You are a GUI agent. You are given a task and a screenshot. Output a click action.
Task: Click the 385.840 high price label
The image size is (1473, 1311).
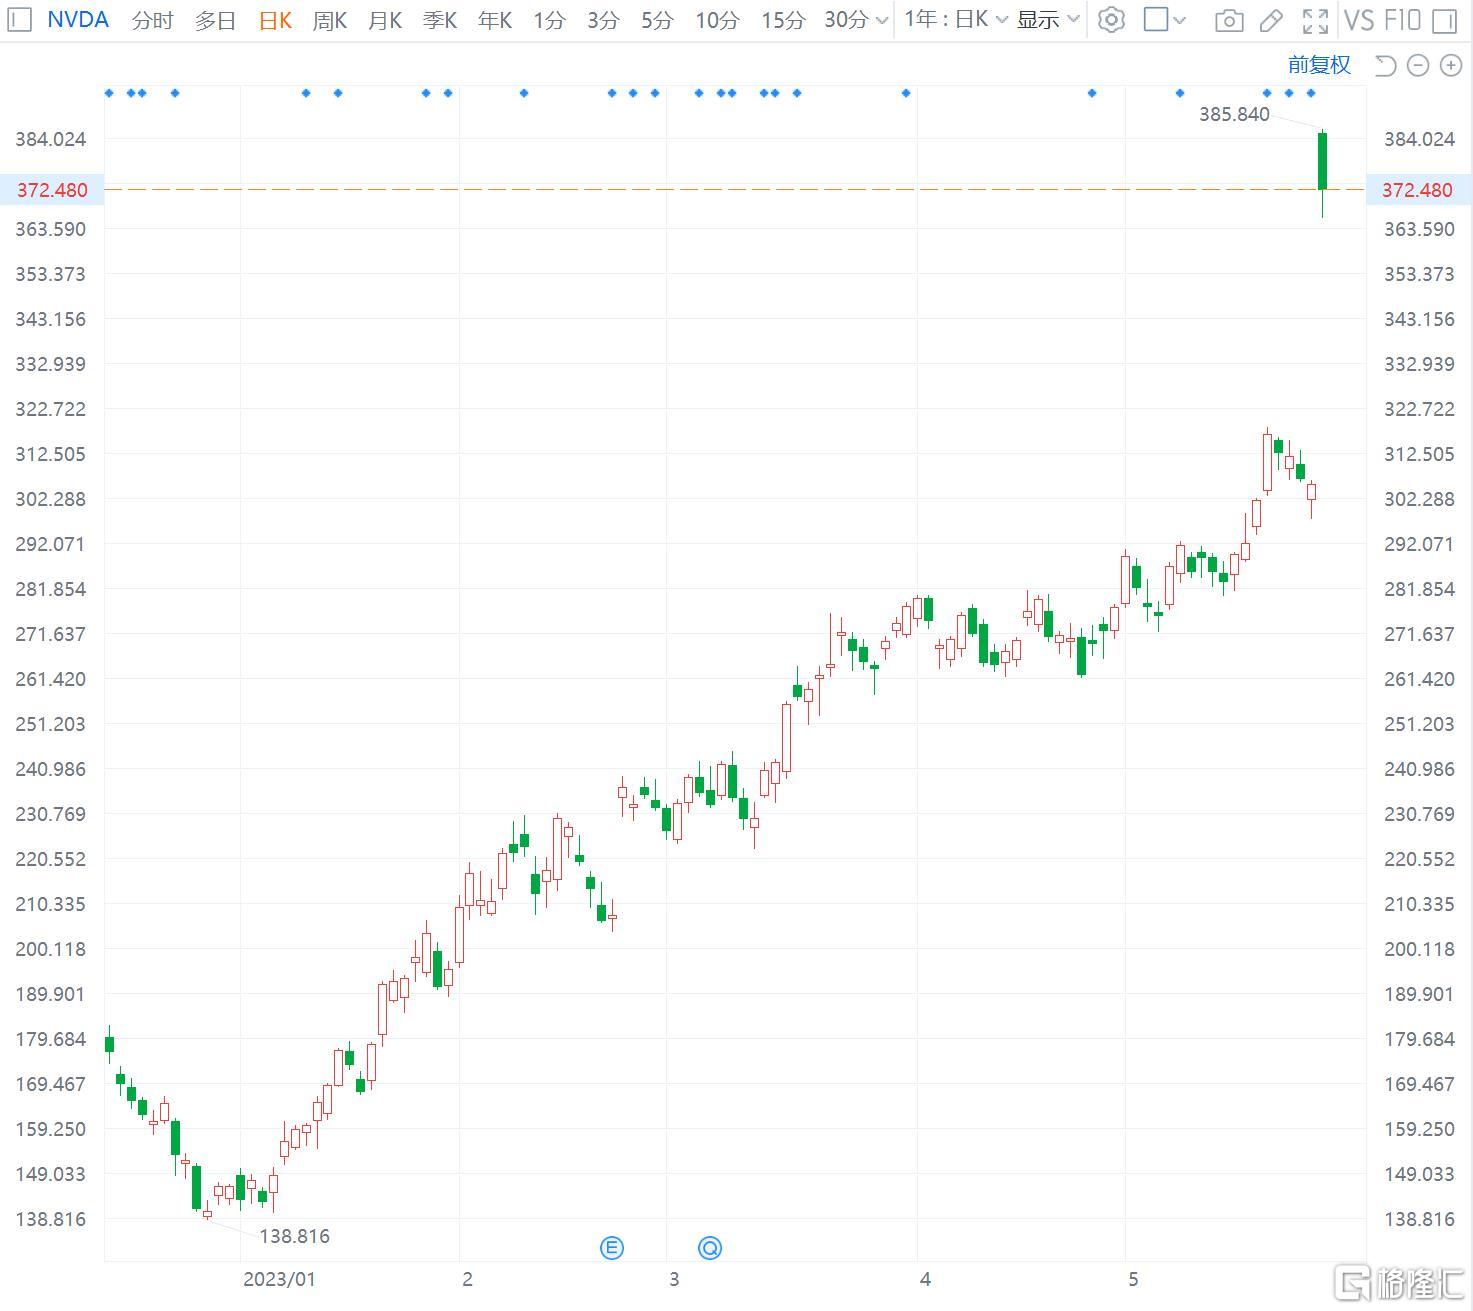1234,114
